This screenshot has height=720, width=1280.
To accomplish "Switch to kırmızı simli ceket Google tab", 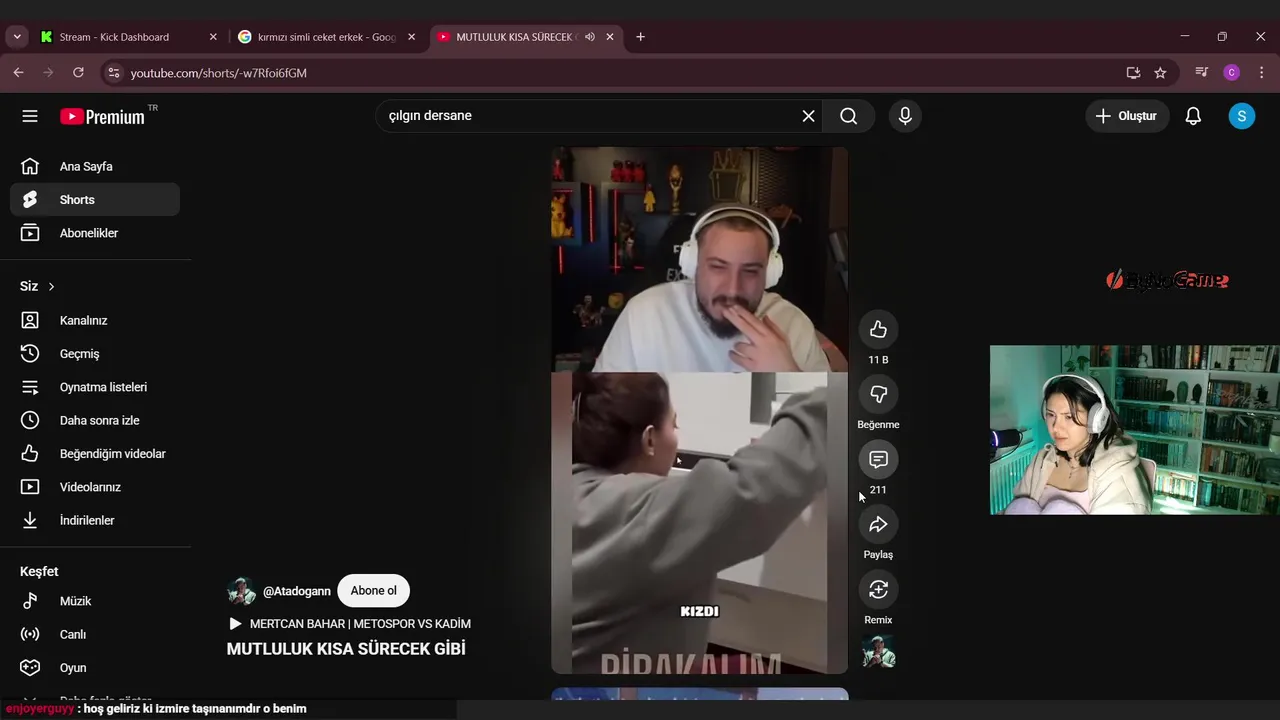I will [x=325, y=37].
